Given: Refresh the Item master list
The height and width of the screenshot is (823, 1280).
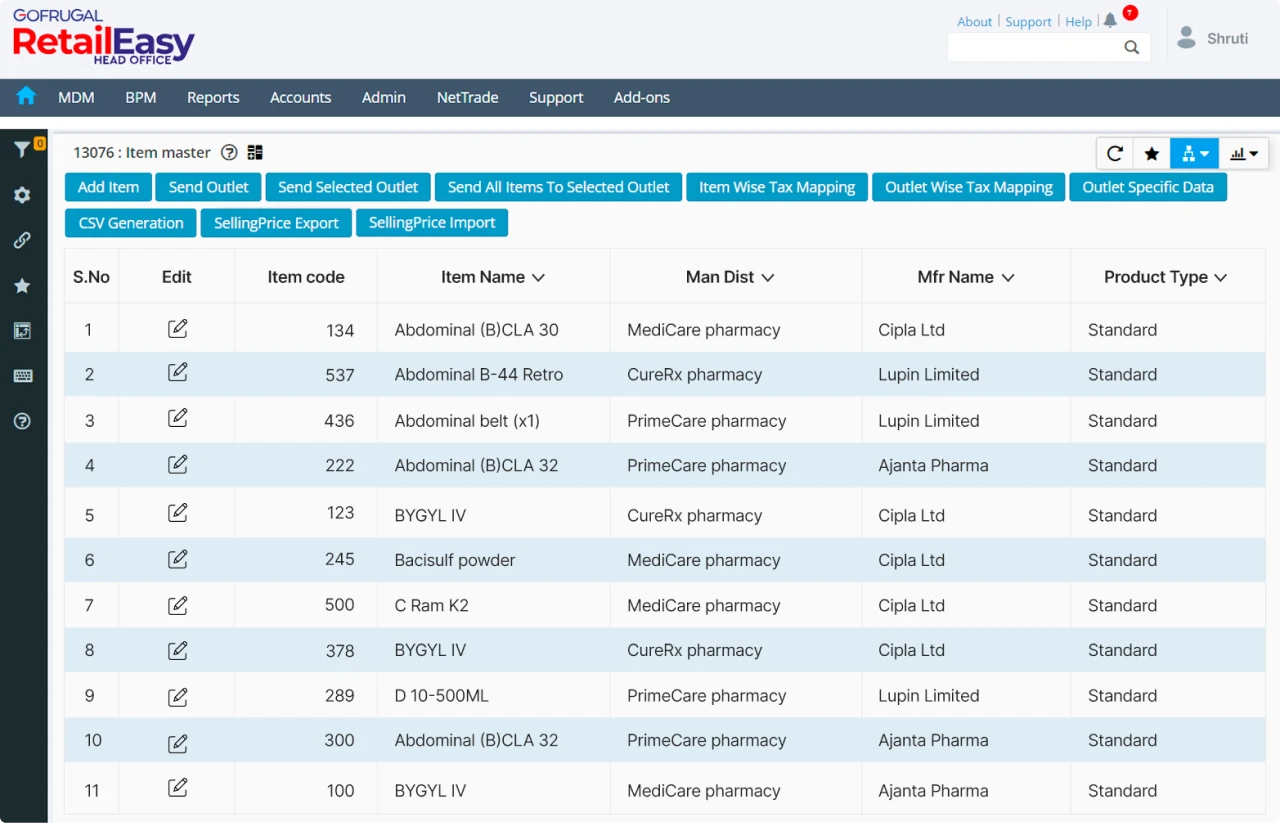Looking at the screenshot, I should click(x=1114, y=153).
